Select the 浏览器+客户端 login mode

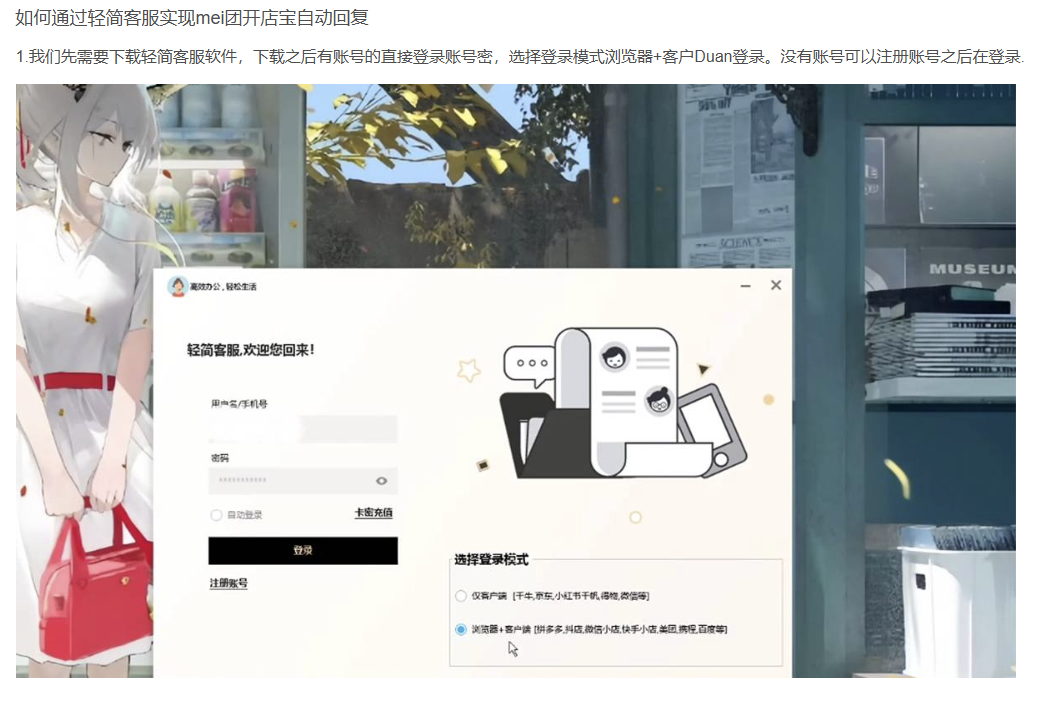point(461,630)
